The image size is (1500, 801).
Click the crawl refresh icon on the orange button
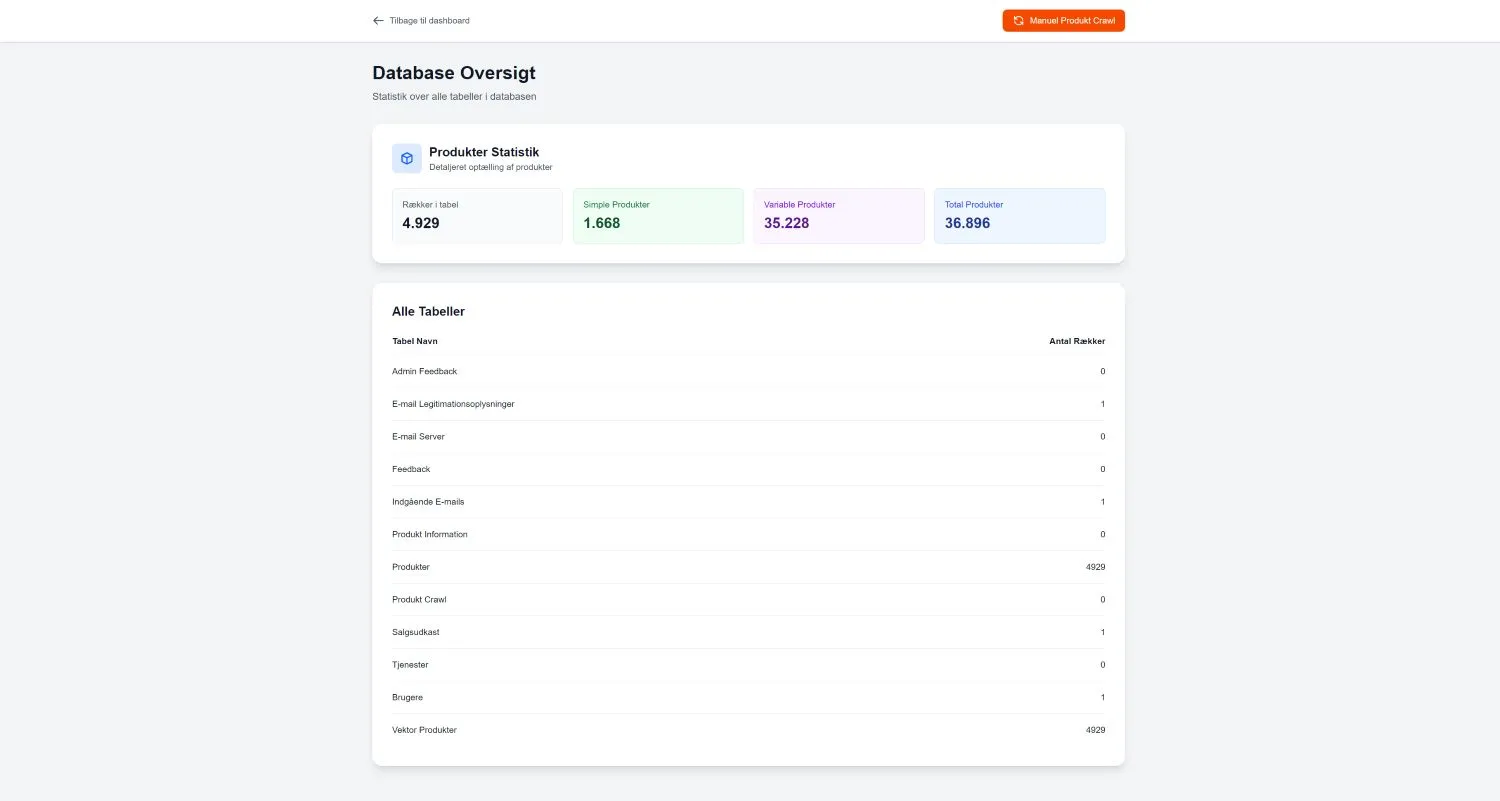coord(1018,20)
